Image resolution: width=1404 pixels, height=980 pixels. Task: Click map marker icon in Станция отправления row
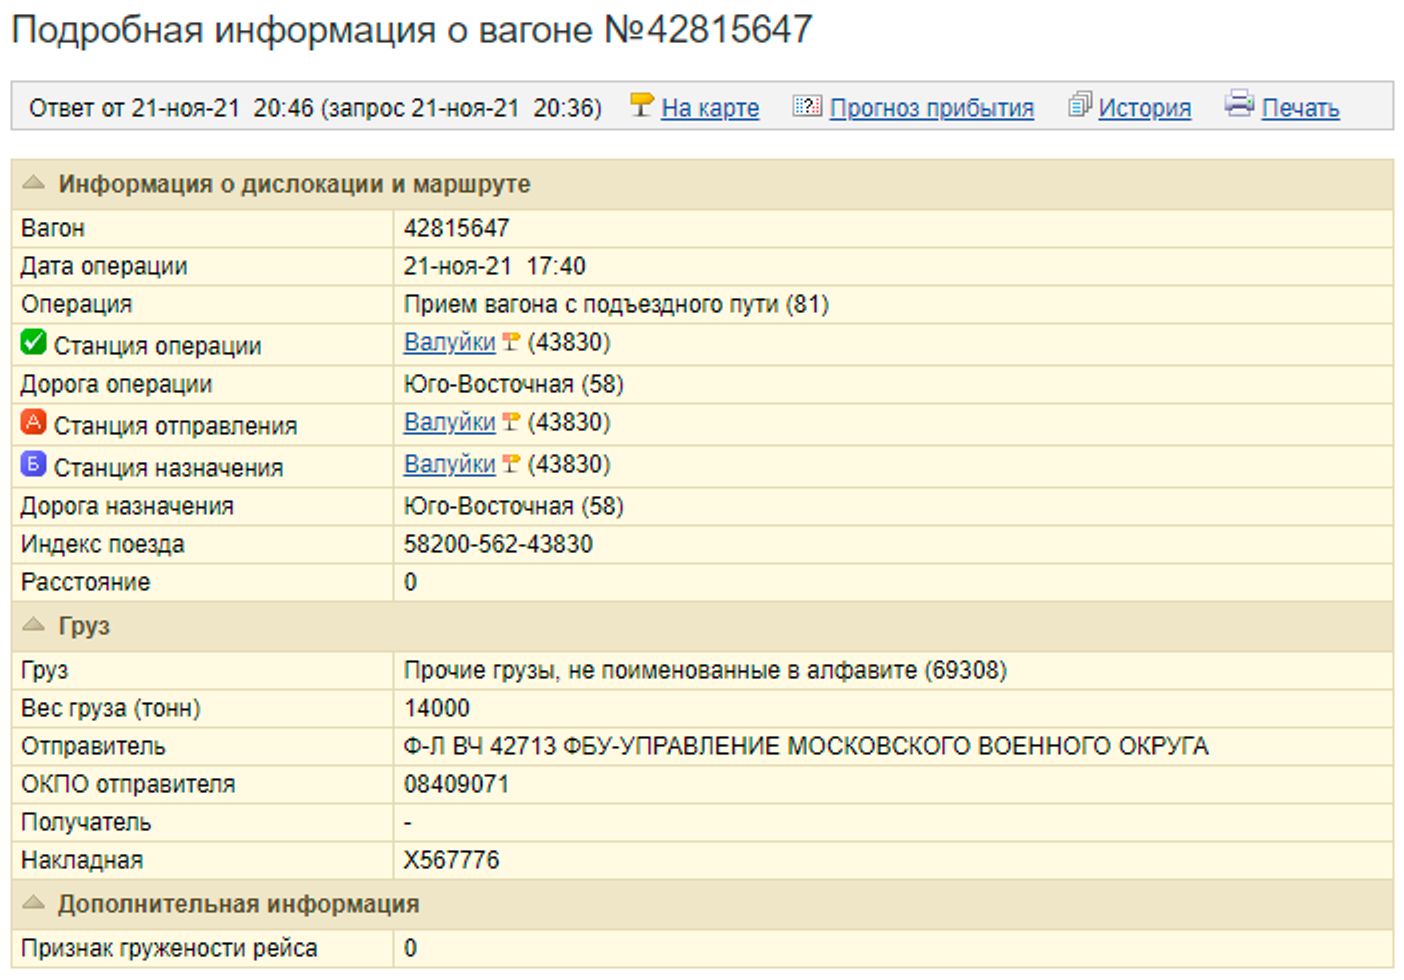point(511,422)
